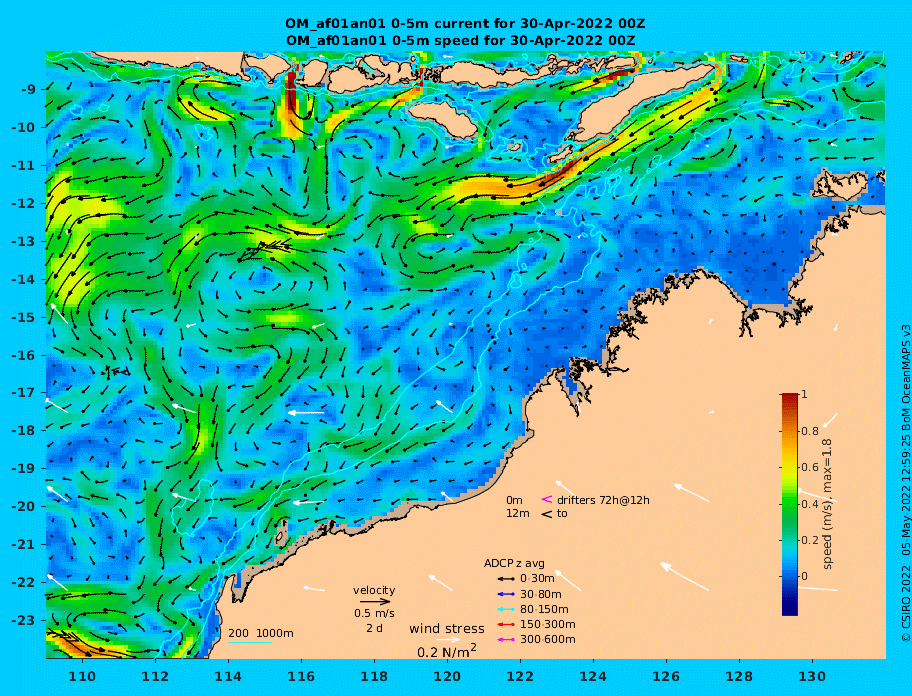Click longitude axis label 124
Viewport: 912px width, 696px height.
[593, 676]
